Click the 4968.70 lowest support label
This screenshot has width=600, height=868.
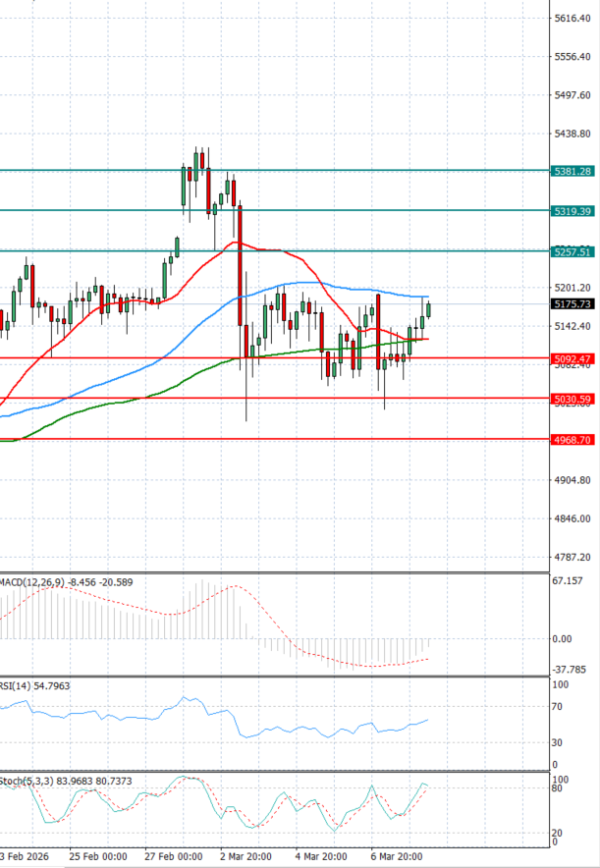pyautogui.click(x=572, y=439)
